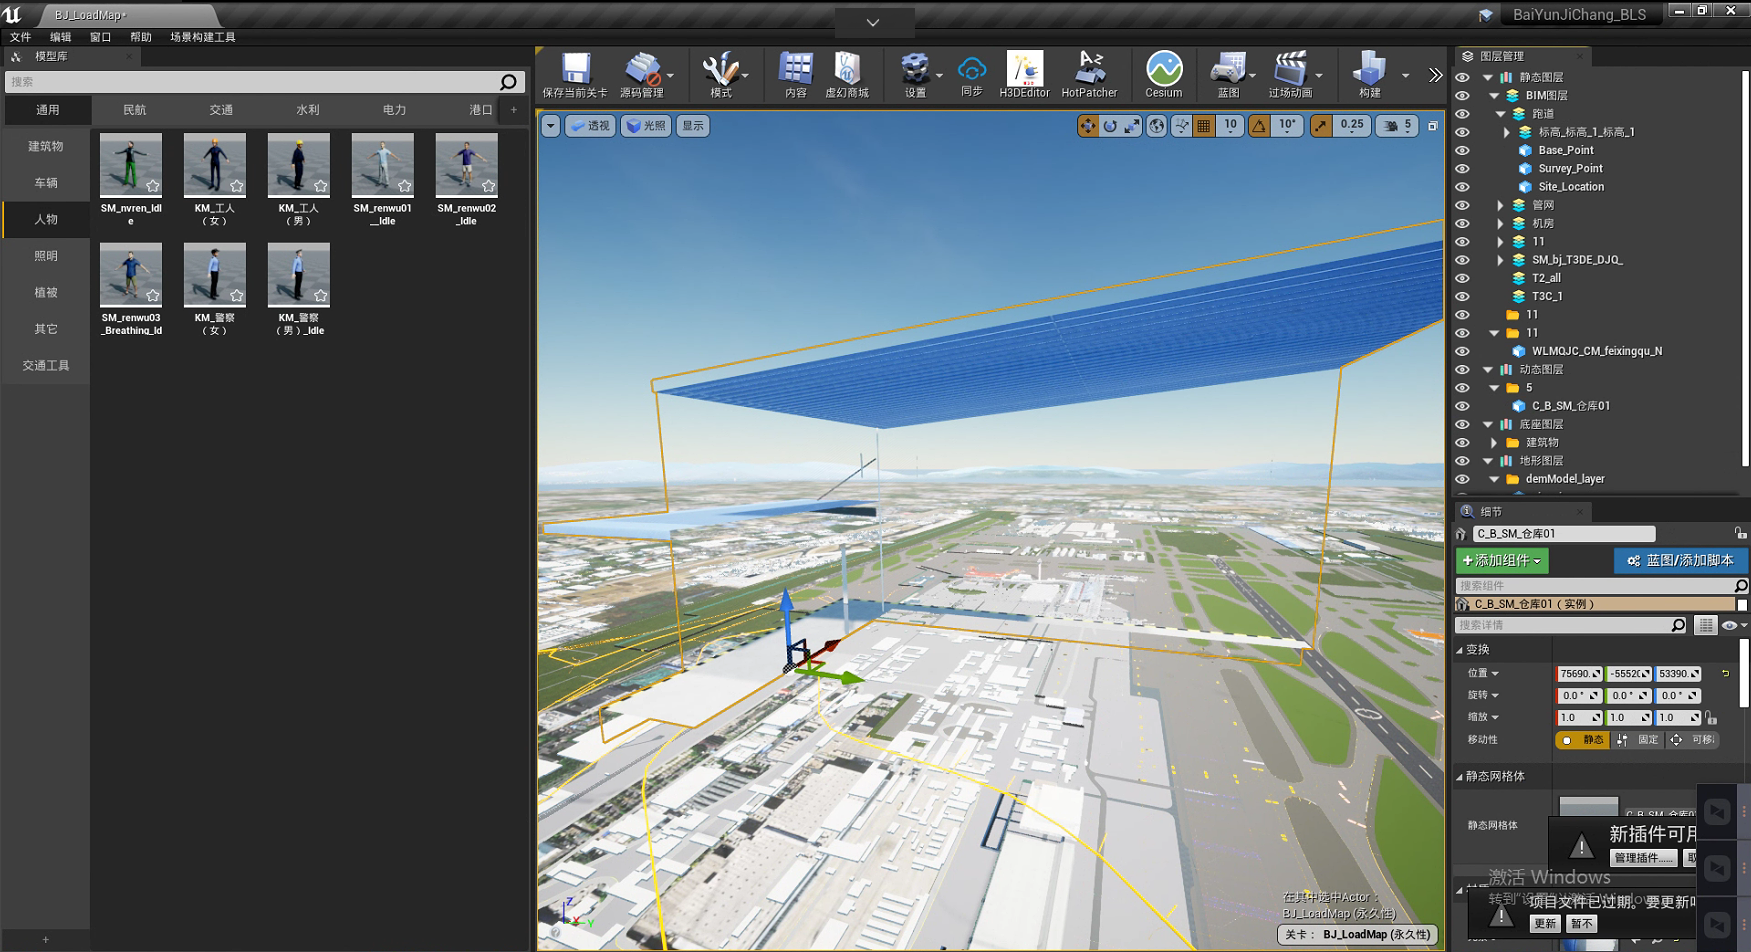This screenshot has height=952, width=1751.
Task: Toggle visibility of C_B_SM_仓库01 layer
Action: (1462, 406)
